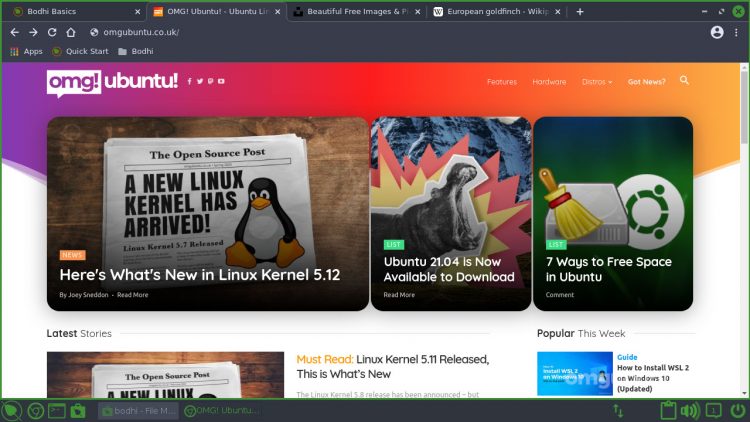Open How to Install WSL 2 link
Image resolution: width=750 pixels, height=422 pixels.
click(x=653, y=378)
